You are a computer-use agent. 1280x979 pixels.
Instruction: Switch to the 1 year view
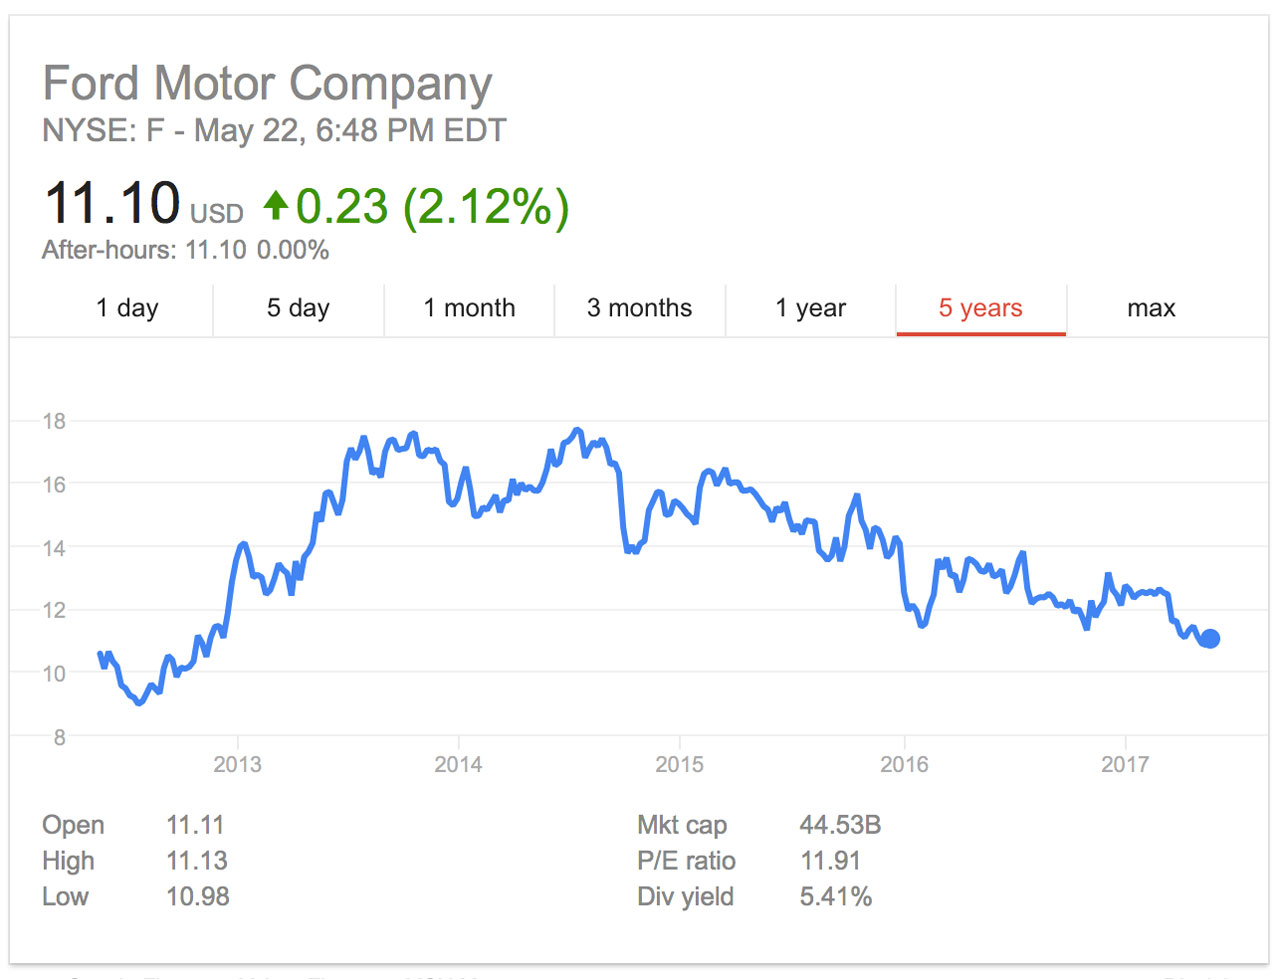pos(811,308)
